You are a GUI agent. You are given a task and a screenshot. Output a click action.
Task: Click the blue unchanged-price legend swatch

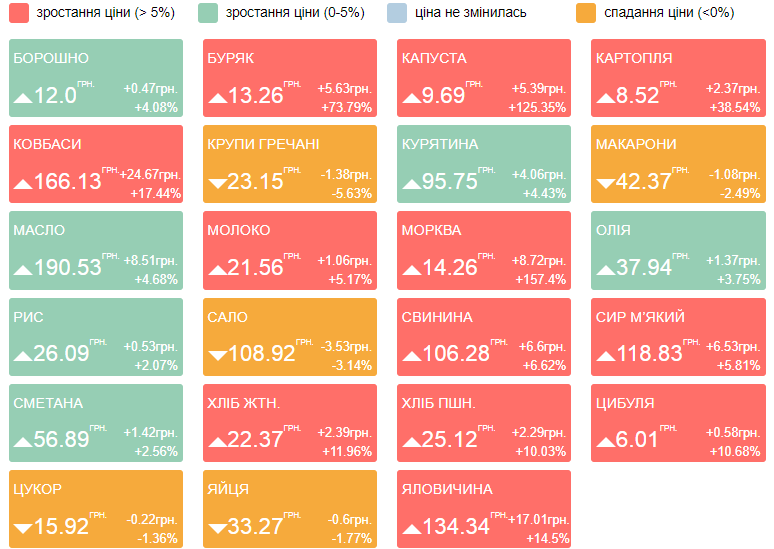click(x=397, y=13)
